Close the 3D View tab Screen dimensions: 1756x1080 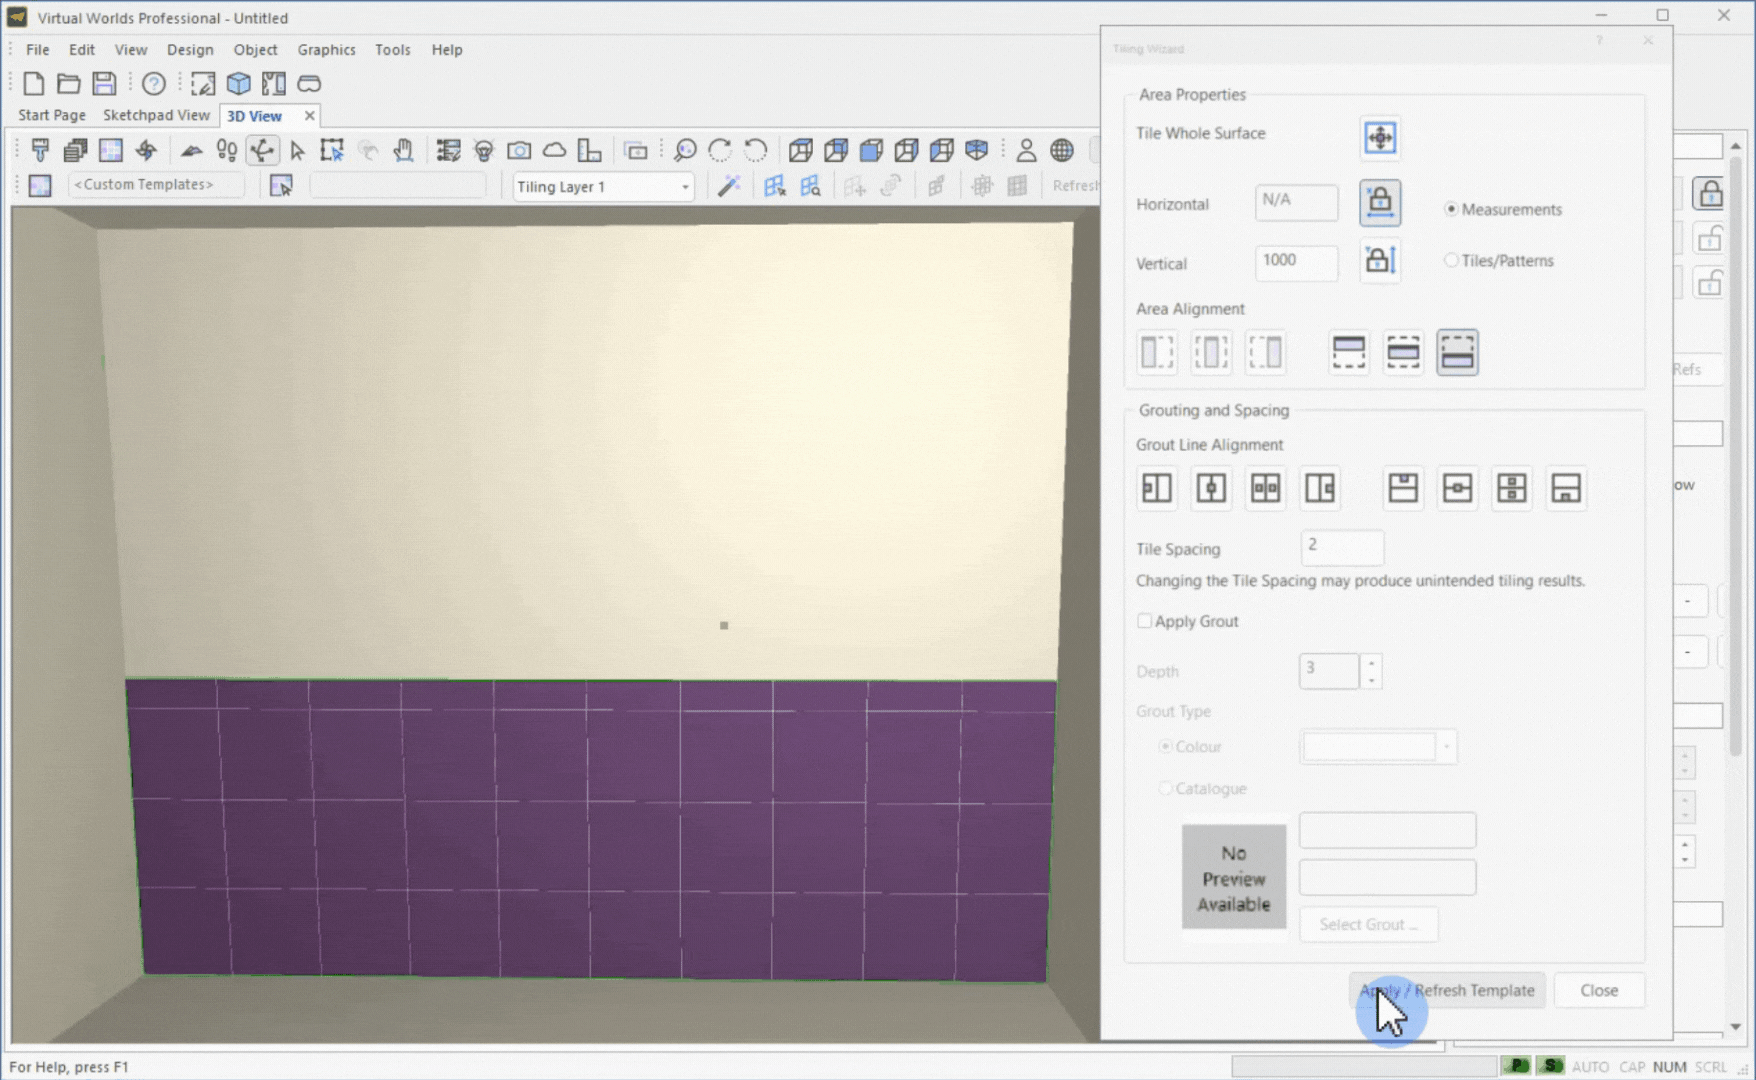(x=309, y=116)
